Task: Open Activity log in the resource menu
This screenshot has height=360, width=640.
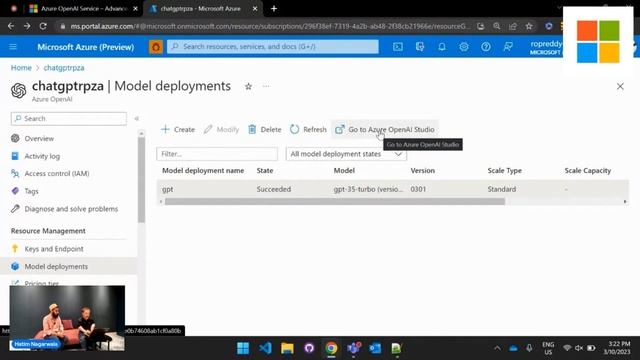Action: click(42, 156)
